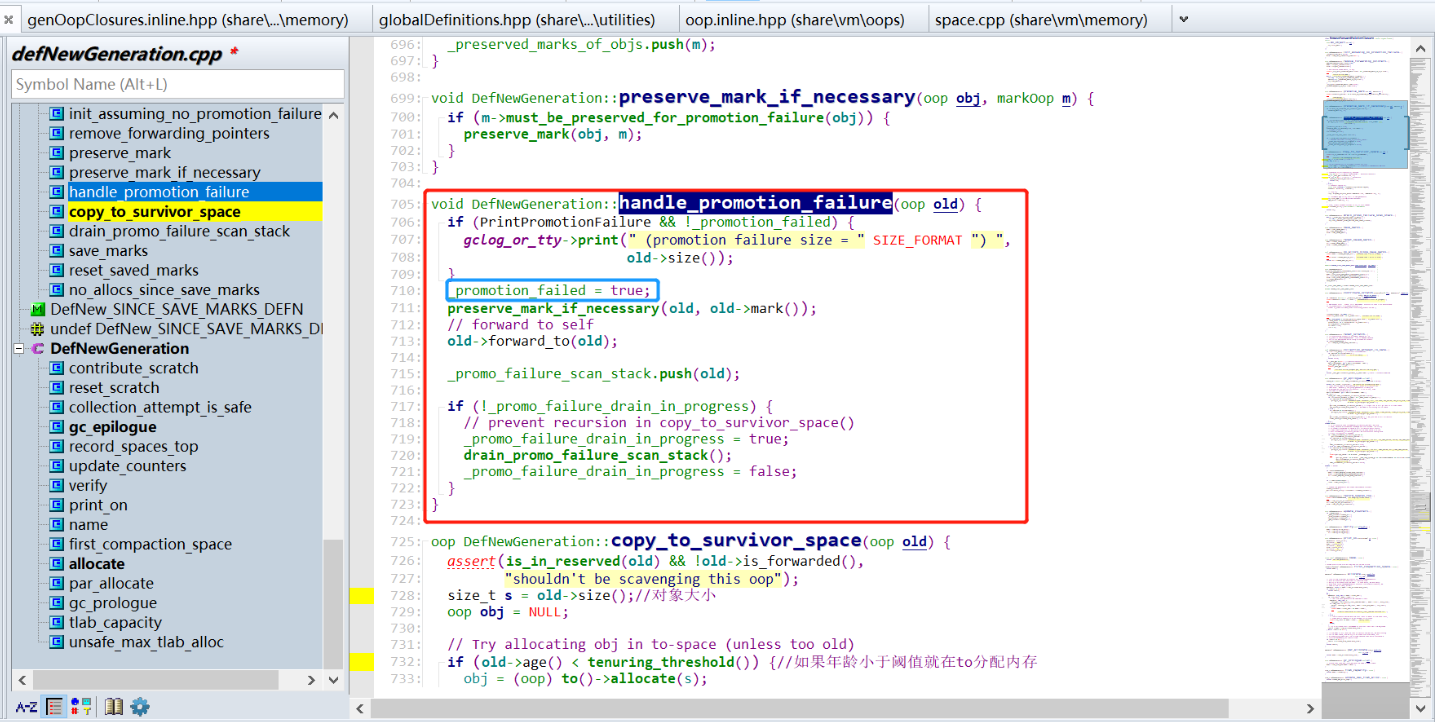
Task: Click the yellow bookmark marker at line 728
Action: click(x=361, y=596)
